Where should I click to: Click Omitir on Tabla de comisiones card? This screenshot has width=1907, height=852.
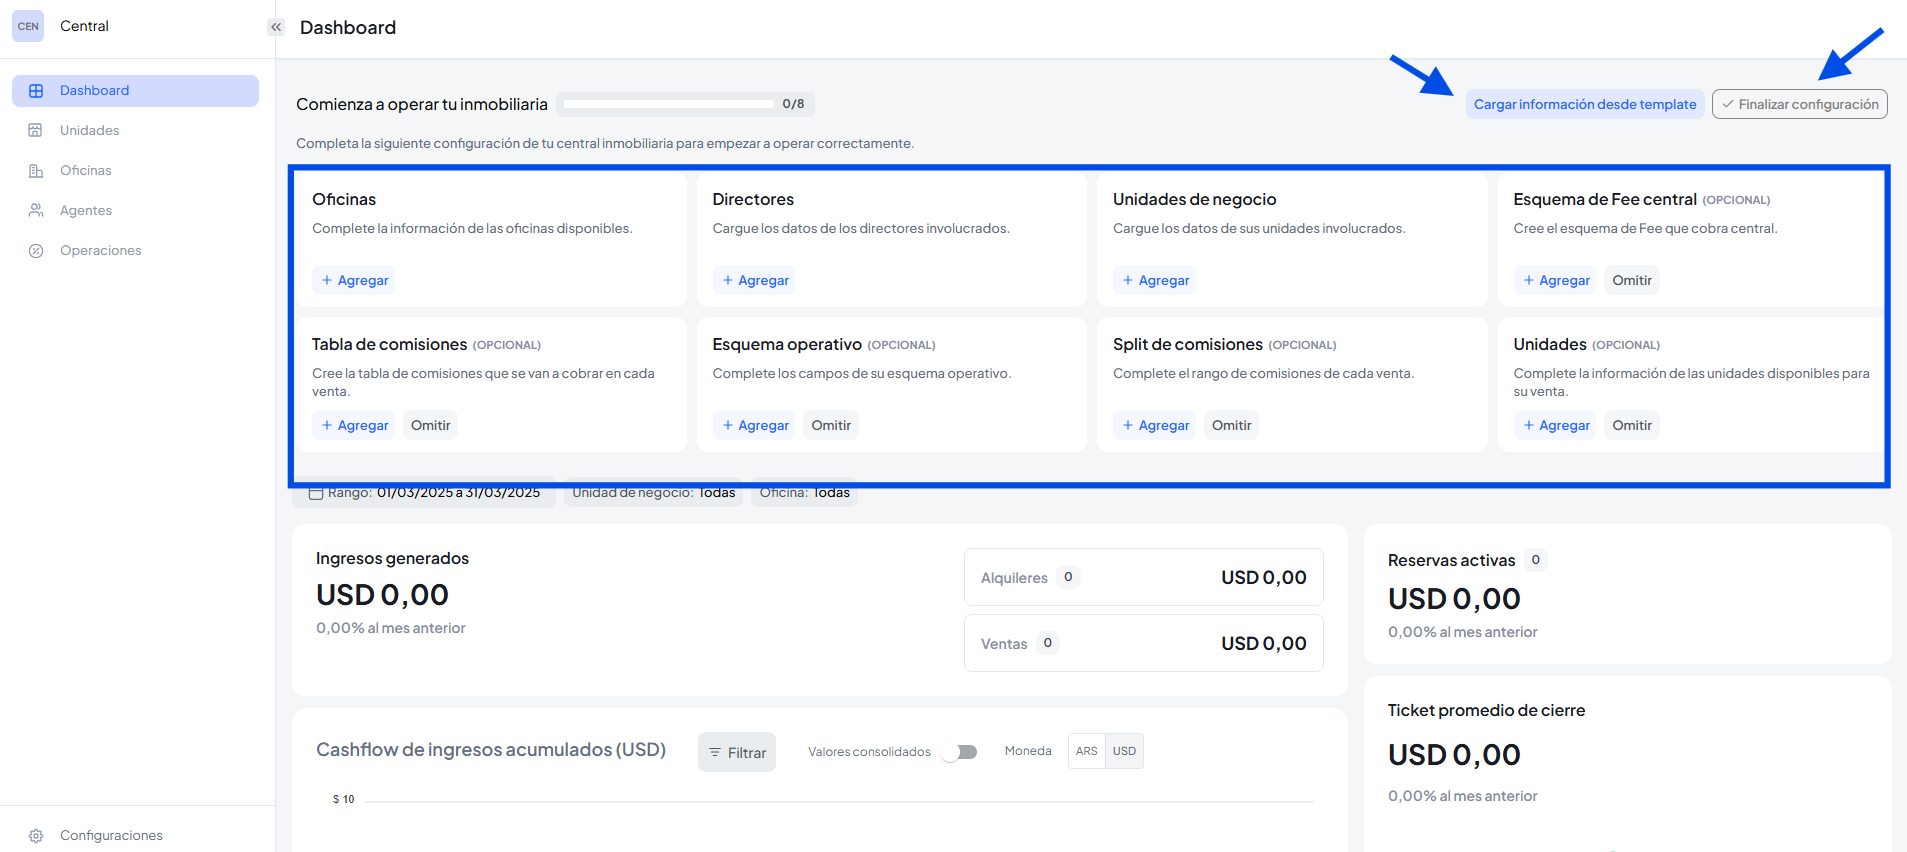pyautogui.click(x=430, y=425)
